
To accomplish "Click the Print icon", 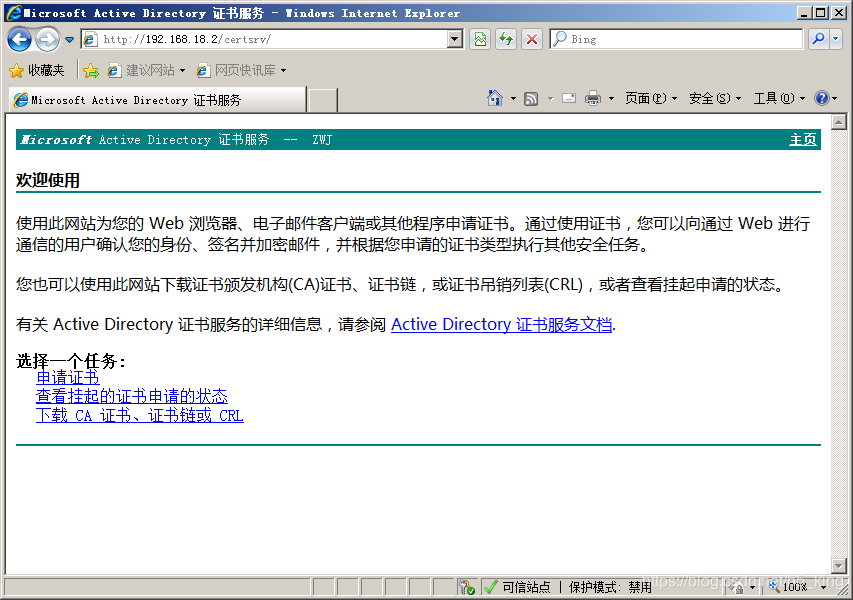I will (x=593, y=98).
